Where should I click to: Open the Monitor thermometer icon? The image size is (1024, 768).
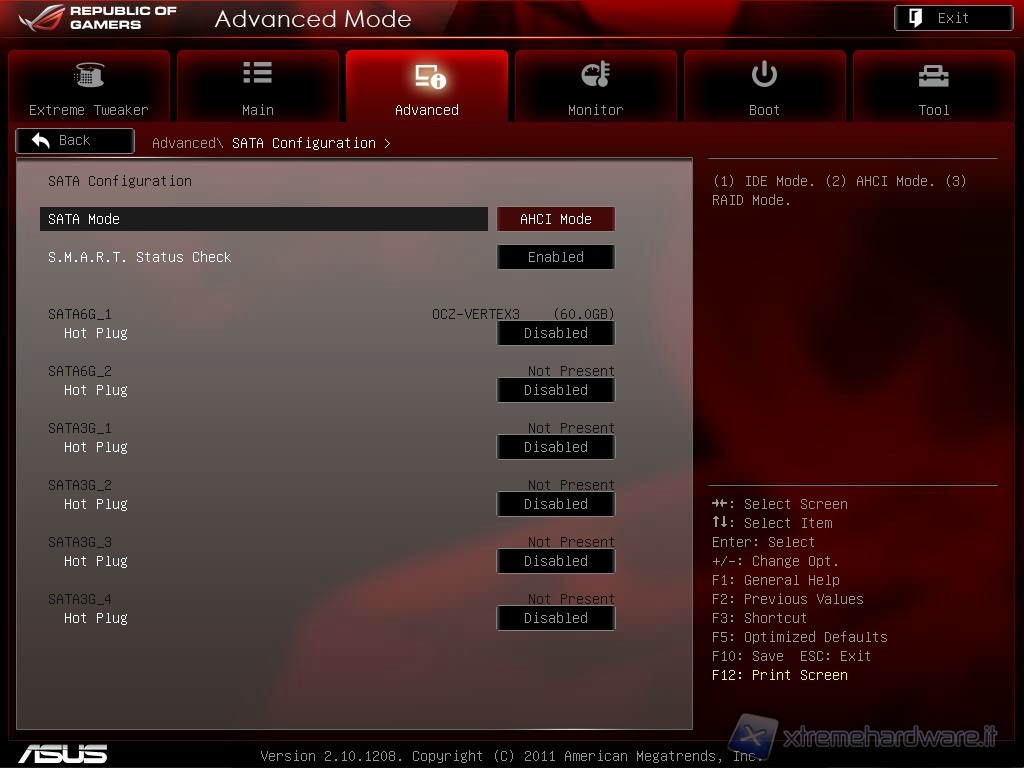pos(595,75)
